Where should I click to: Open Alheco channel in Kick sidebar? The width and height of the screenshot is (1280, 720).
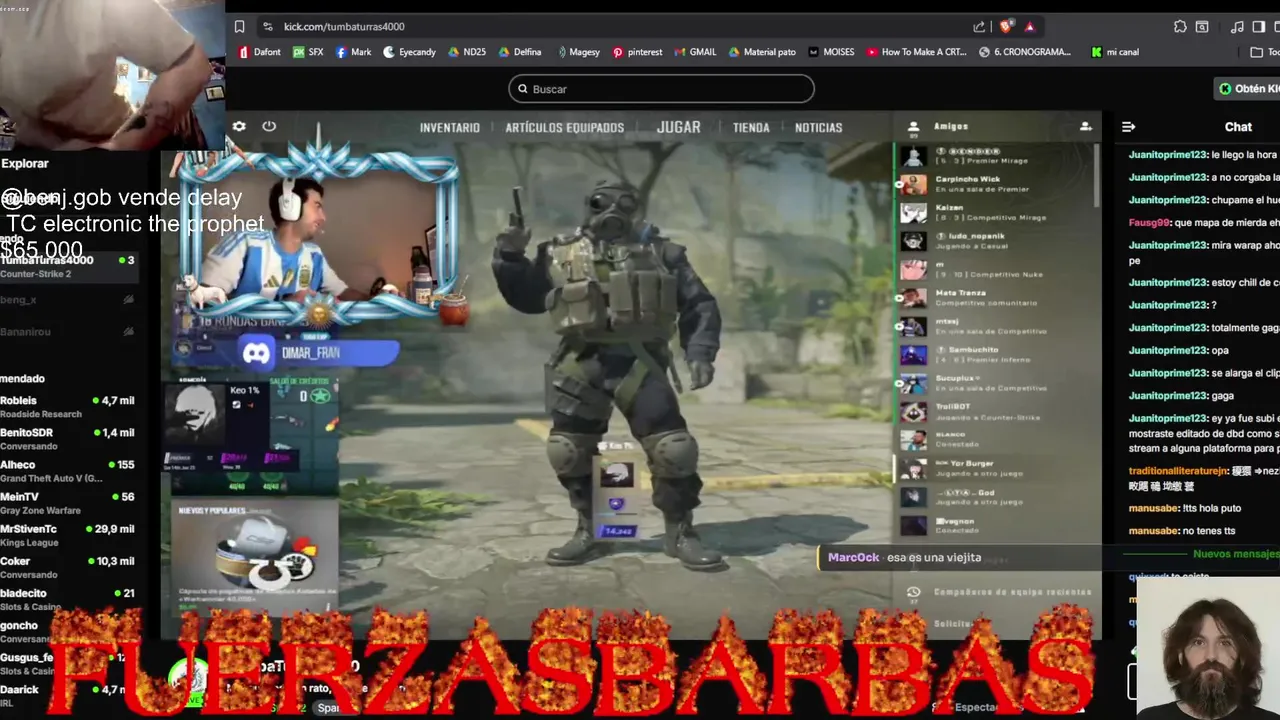pyautogui.click(x=68, y=471)
